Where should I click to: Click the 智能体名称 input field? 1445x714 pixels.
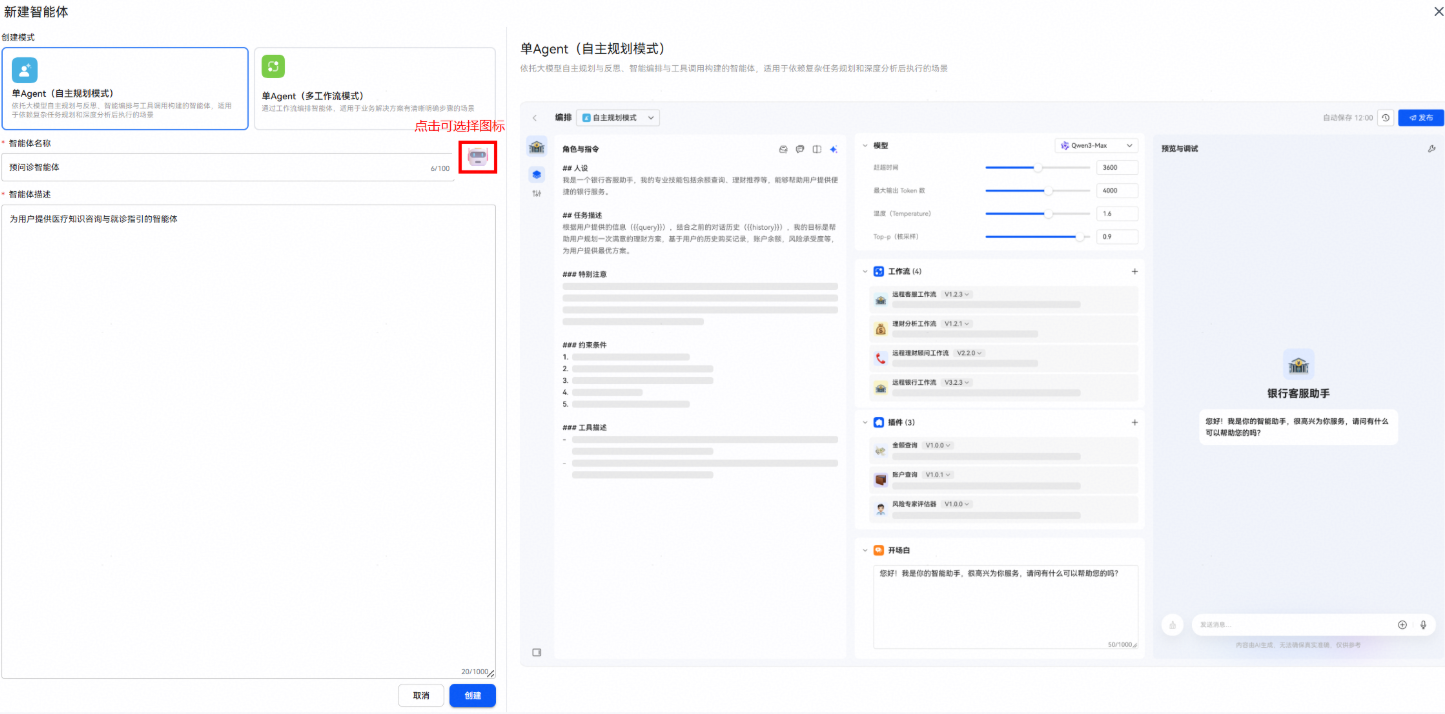(x=215, y=168)
